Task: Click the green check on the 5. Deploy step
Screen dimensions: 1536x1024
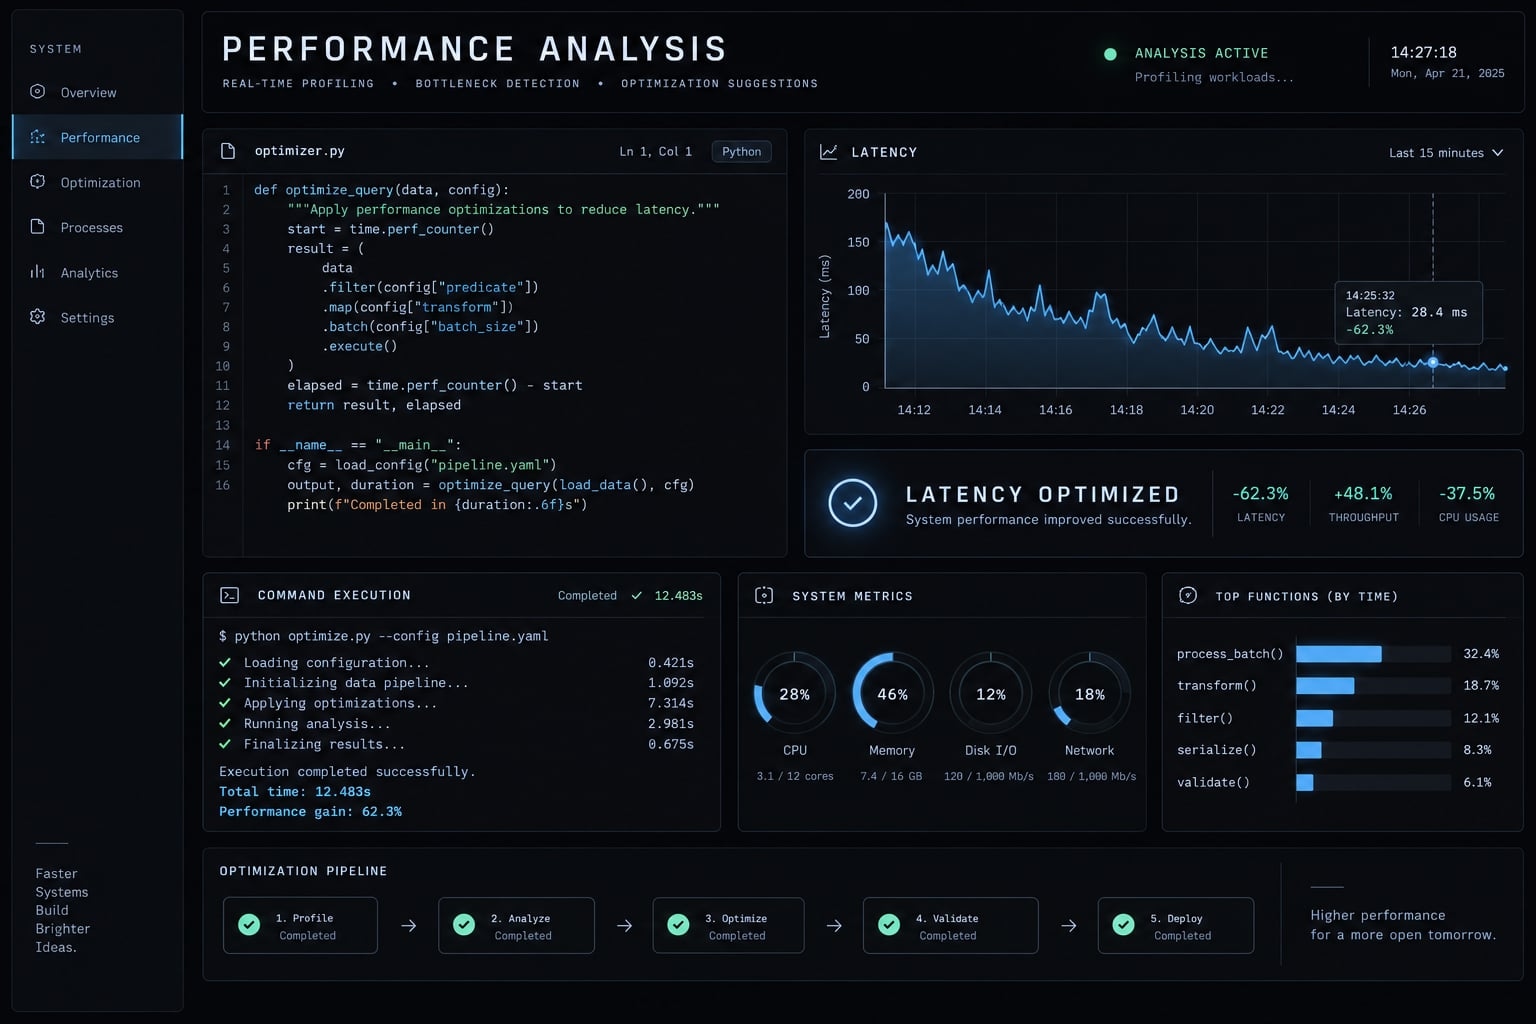Action: 1123,925
